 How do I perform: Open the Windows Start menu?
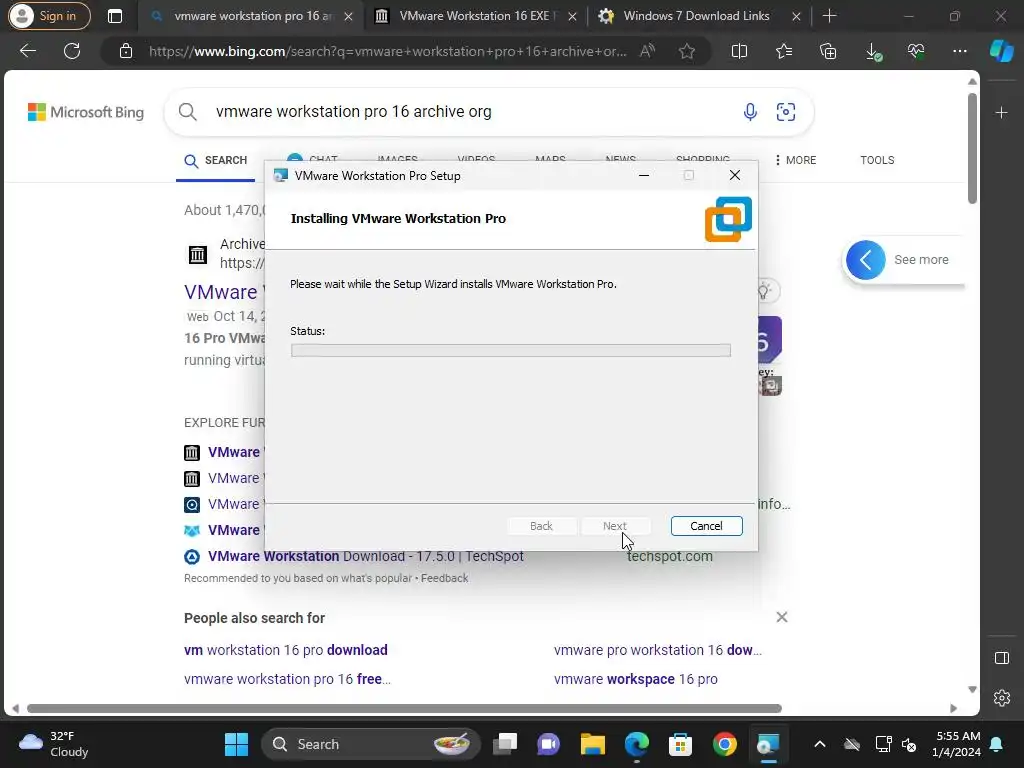click(236, 744)
